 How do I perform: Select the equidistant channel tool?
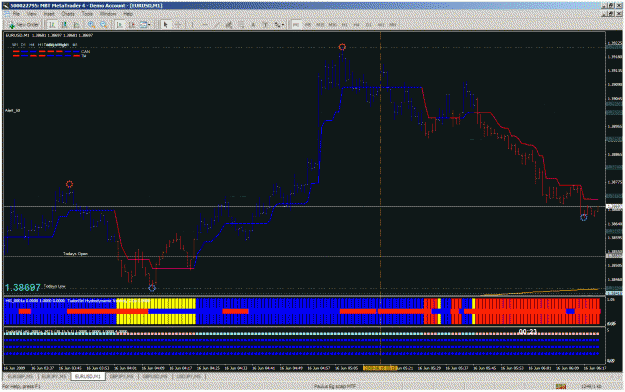[x=229, y=25]
